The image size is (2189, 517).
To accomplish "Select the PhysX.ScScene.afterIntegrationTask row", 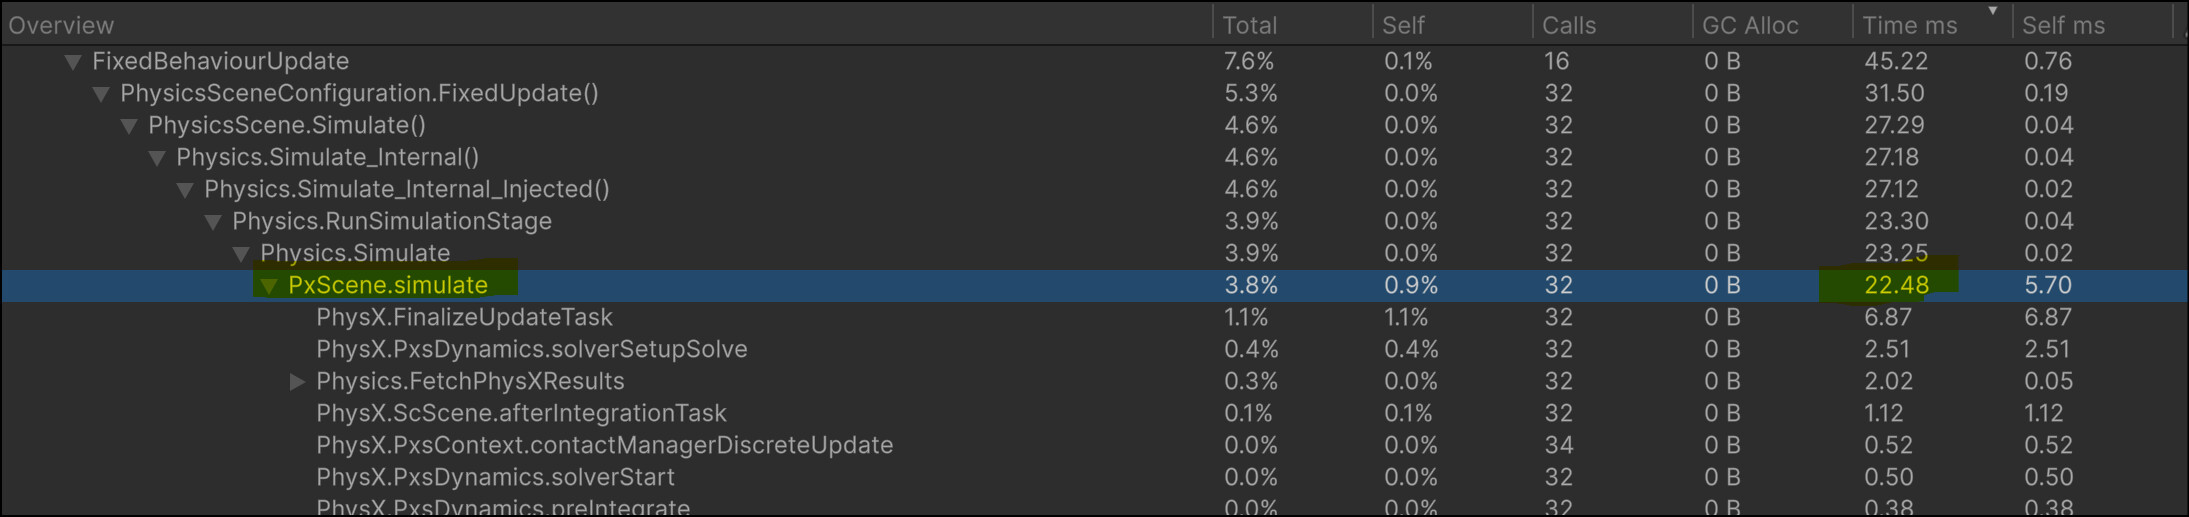I will coord(1094,414).
